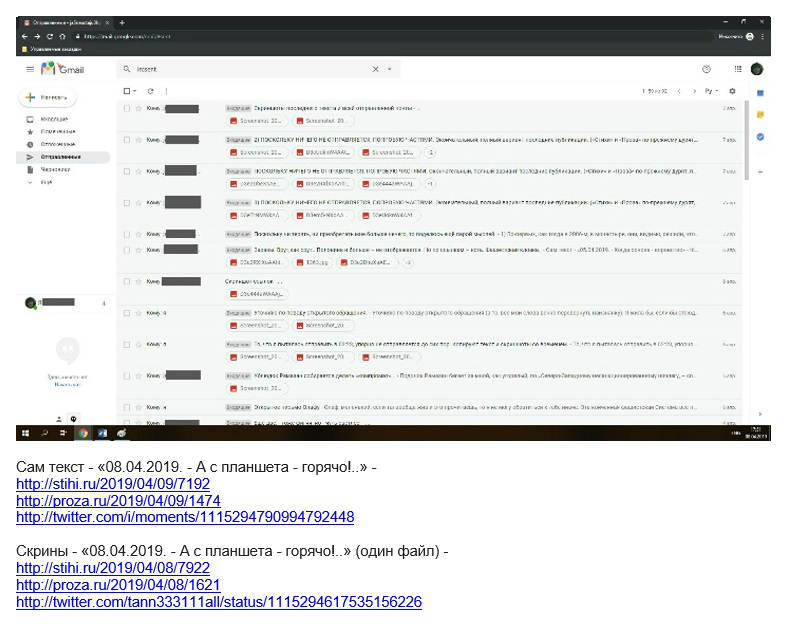Screen dimensions: 788x628
Task: Refresh the Gmail message list
Action: pyautogui.click(x=150, y=91)
